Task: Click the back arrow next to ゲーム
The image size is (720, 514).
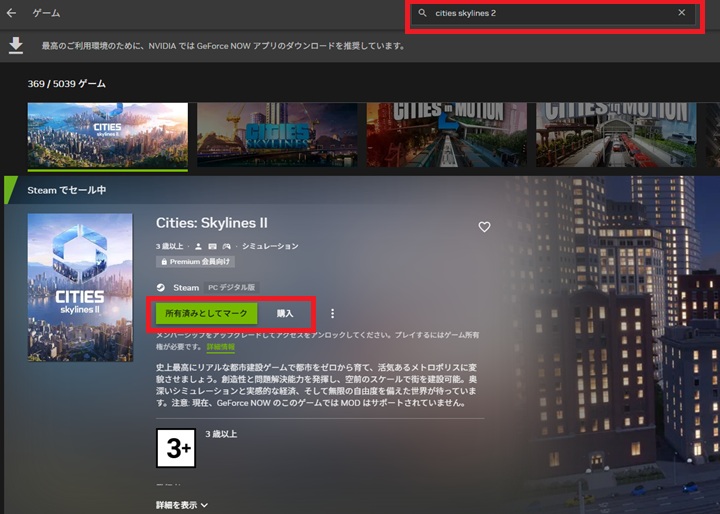Action: click(x=11, y=14)
